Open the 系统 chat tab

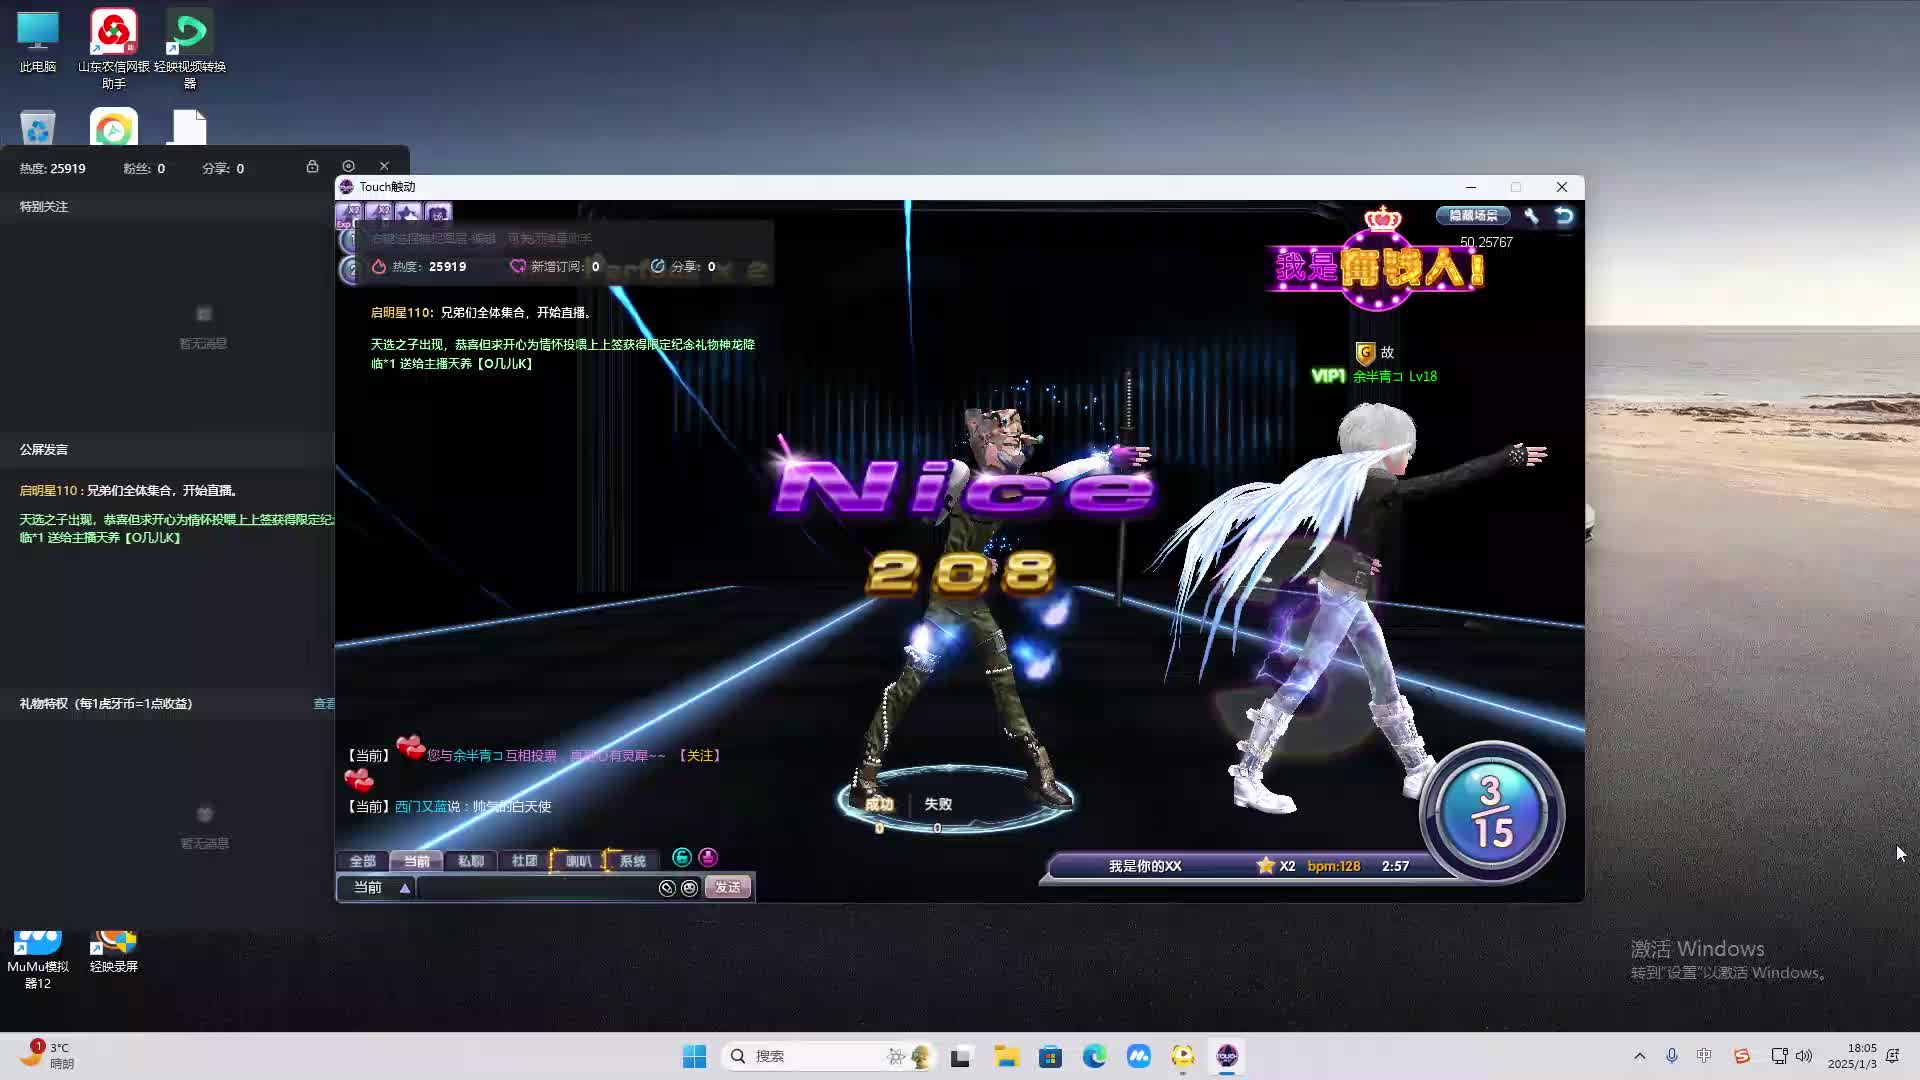[x=632, y=861]
